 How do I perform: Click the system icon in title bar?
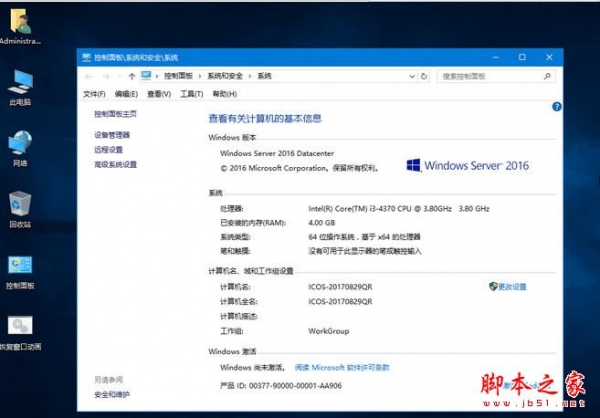[x=86, y=57]
